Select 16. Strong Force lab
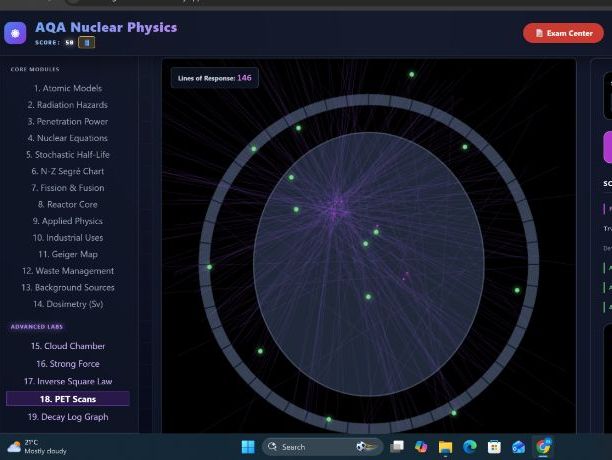Image resolution: width=612 pixels, height=460 pixels. pos(68,364)
